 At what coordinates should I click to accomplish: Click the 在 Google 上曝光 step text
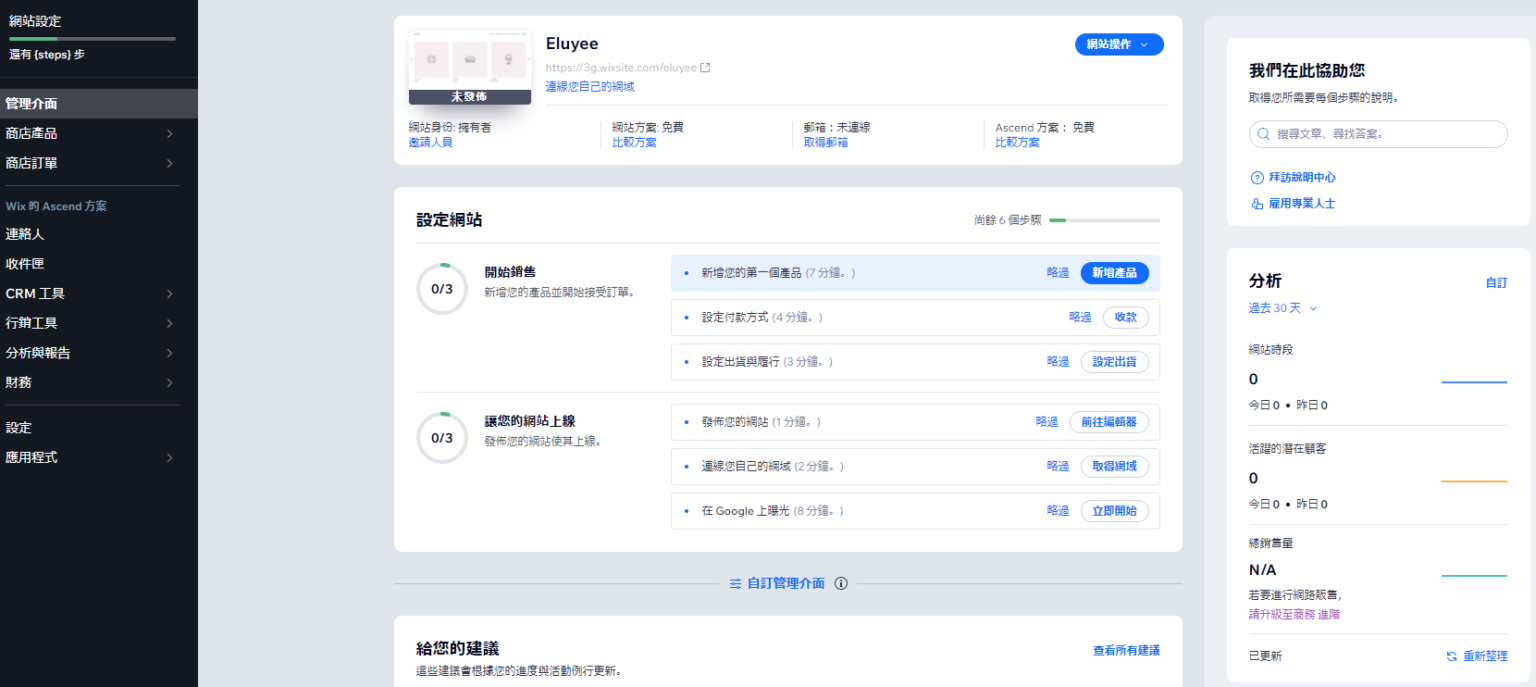[745, 510]
